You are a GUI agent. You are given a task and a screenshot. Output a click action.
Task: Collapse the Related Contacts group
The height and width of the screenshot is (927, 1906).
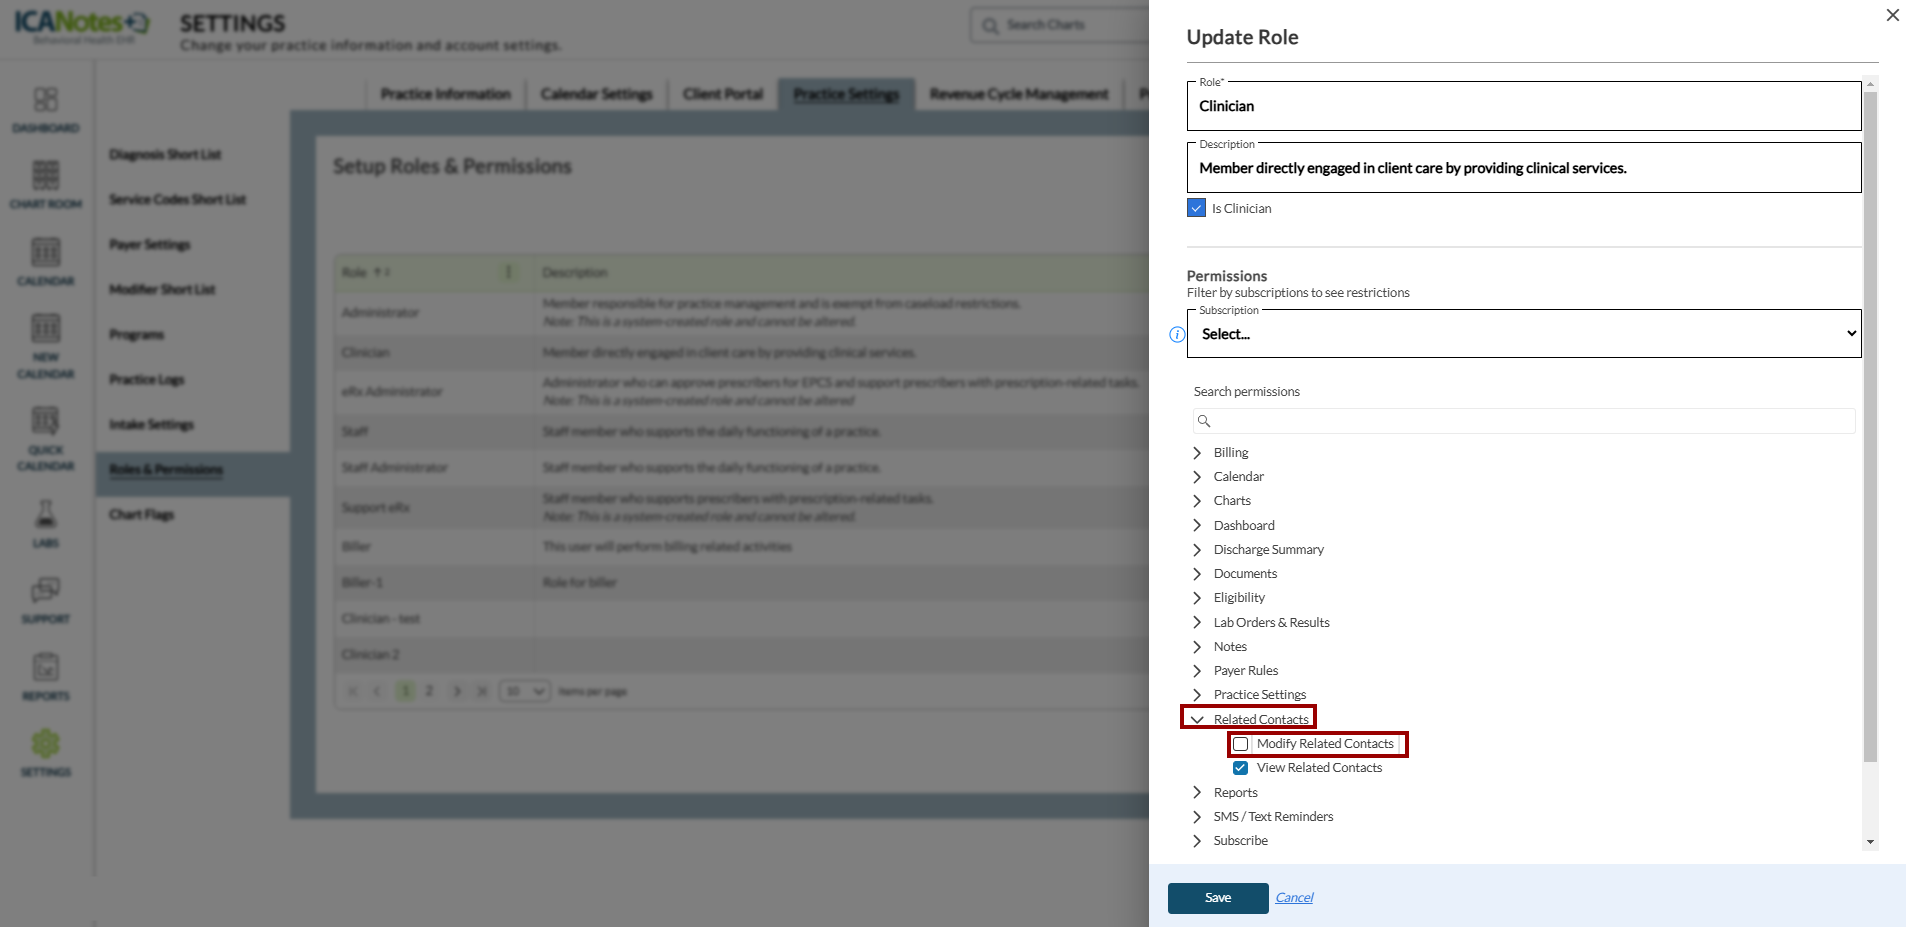pyautogui.click(x=1197, y=720)
